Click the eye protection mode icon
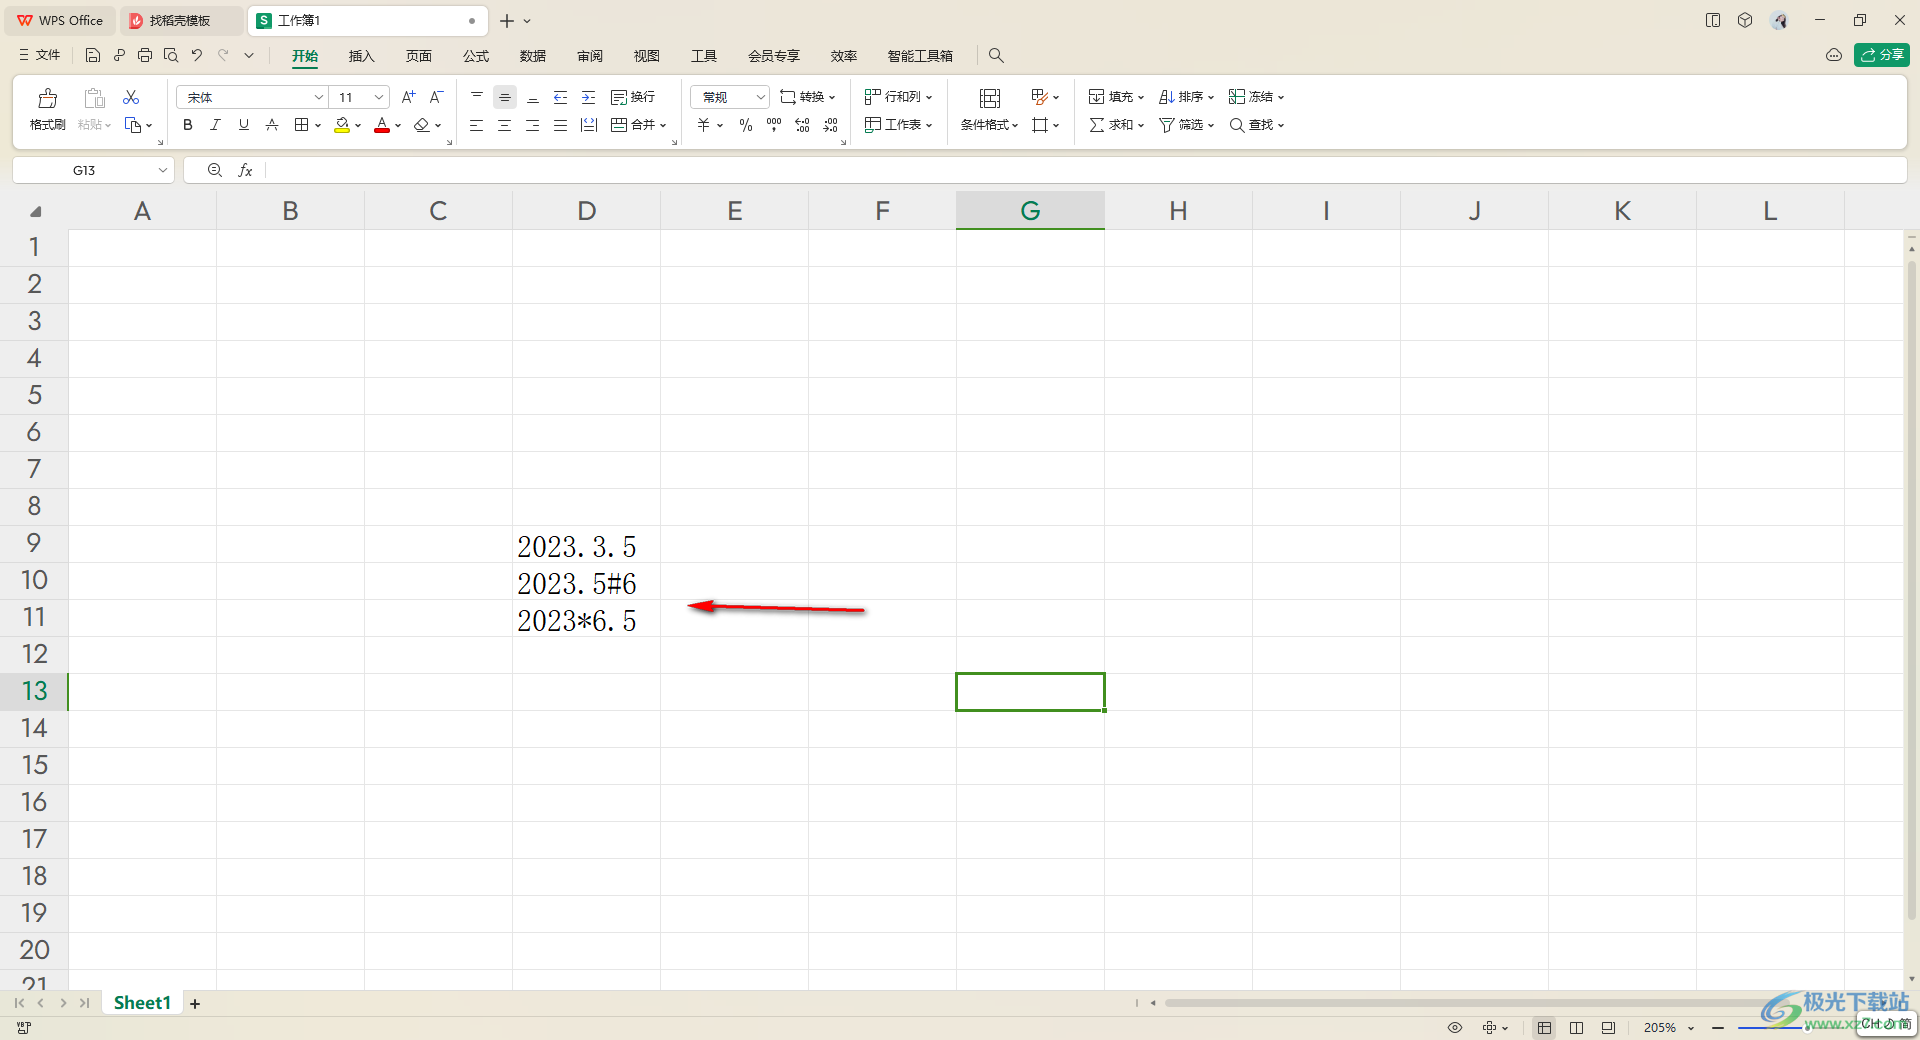Image resolution: width=1920 pixels, height=1040 pixels. [1455, 1028]
